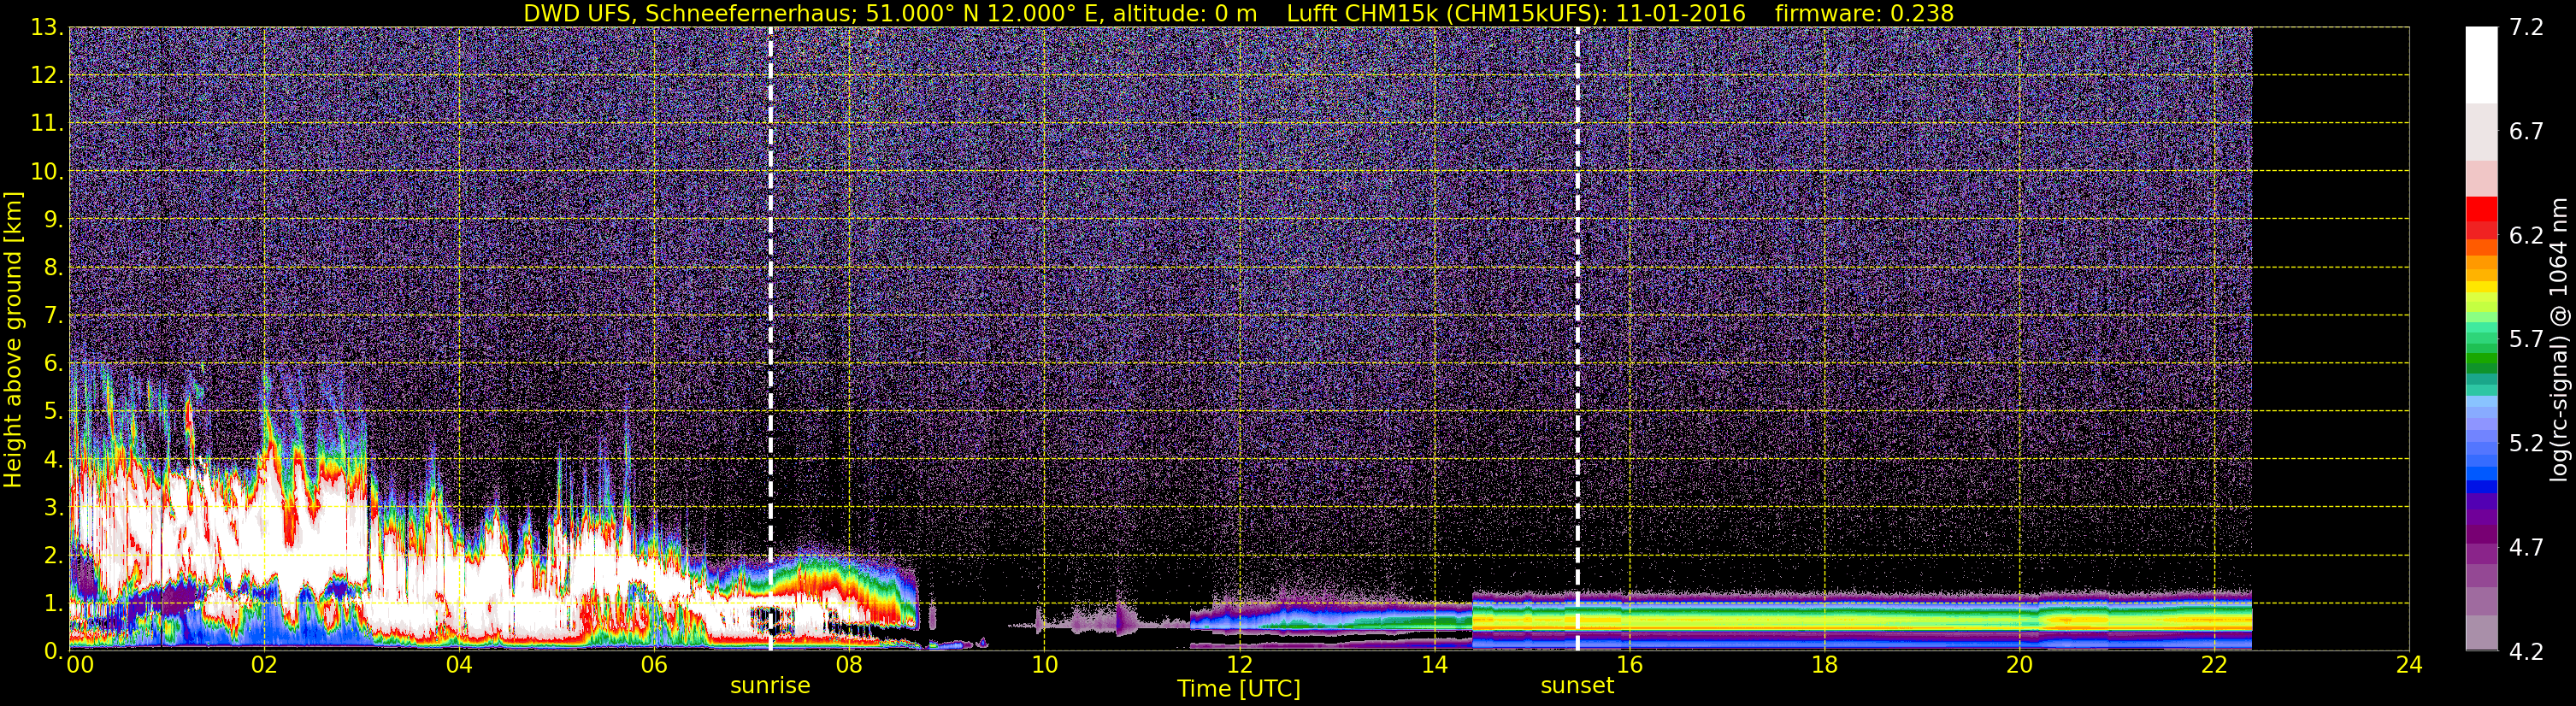Click the x-axis tick label '12'
The height and width of the screenshot is (706, 2576).
point(1239,665)
